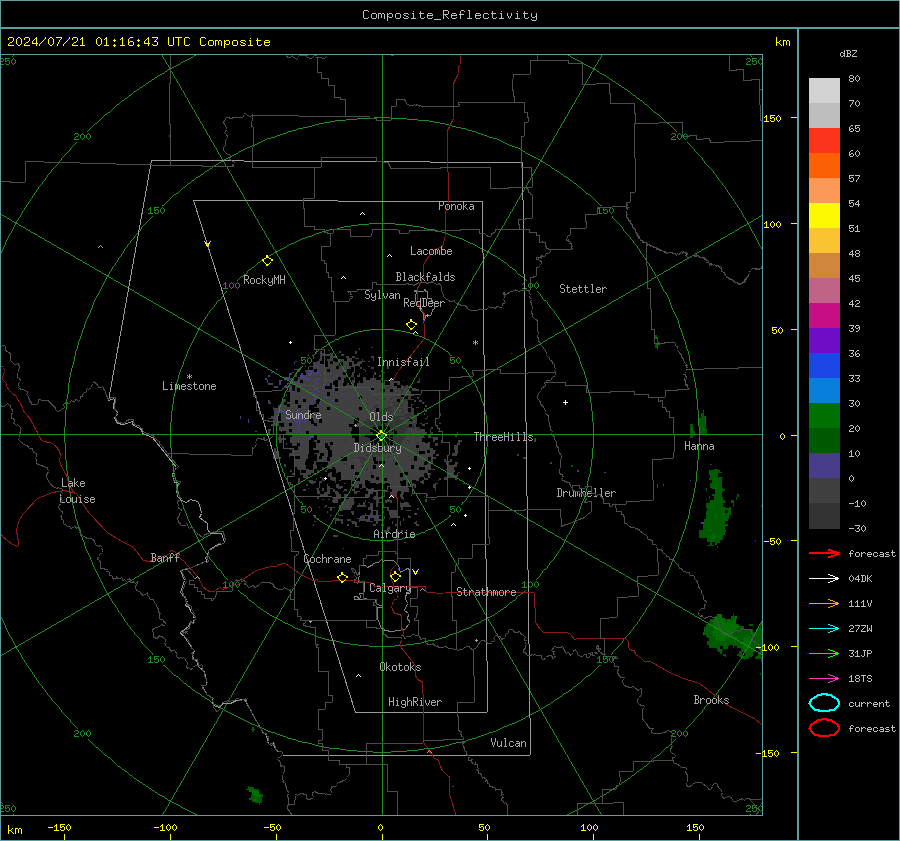Click the Innisfail label on map
The height and width of the screenshot is (841, 900).
403,362
